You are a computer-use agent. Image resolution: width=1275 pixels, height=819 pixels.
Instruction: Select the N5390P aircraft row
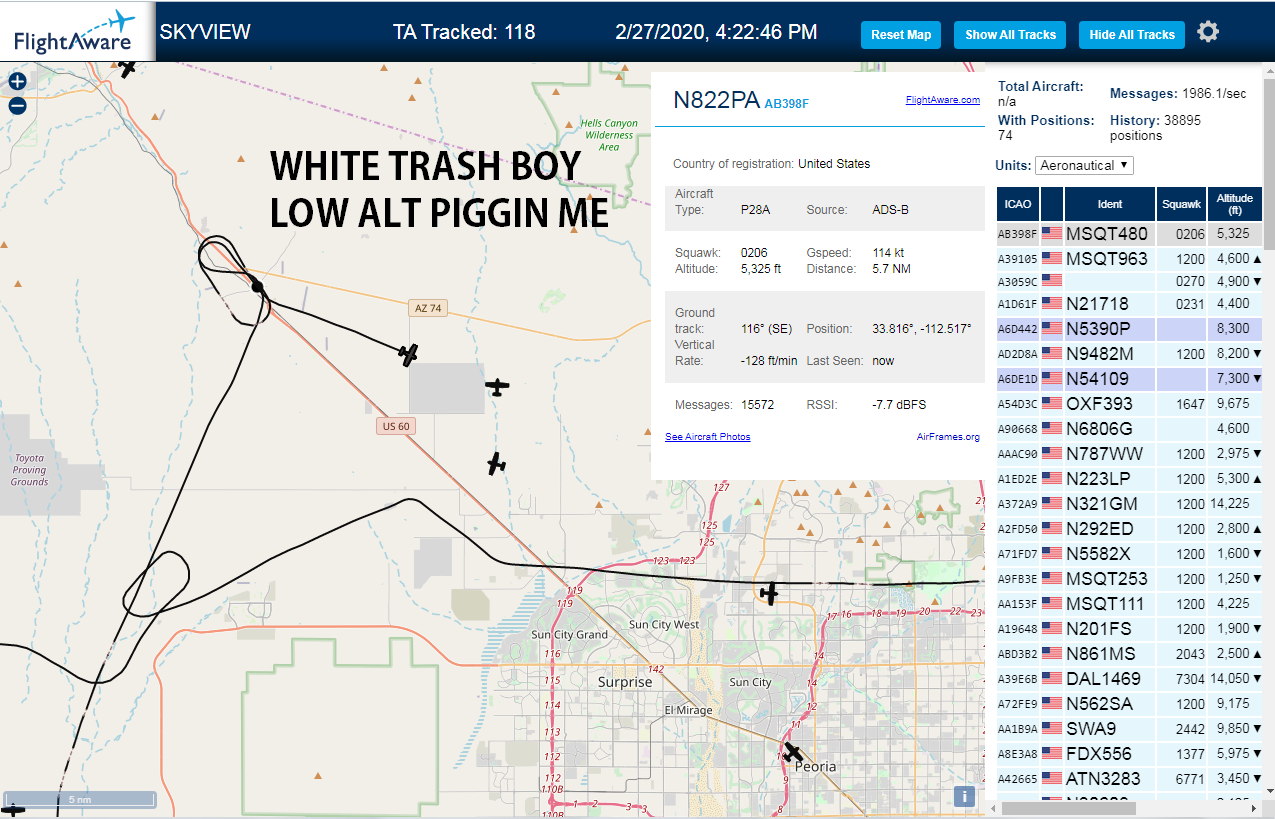[1130, 329]
